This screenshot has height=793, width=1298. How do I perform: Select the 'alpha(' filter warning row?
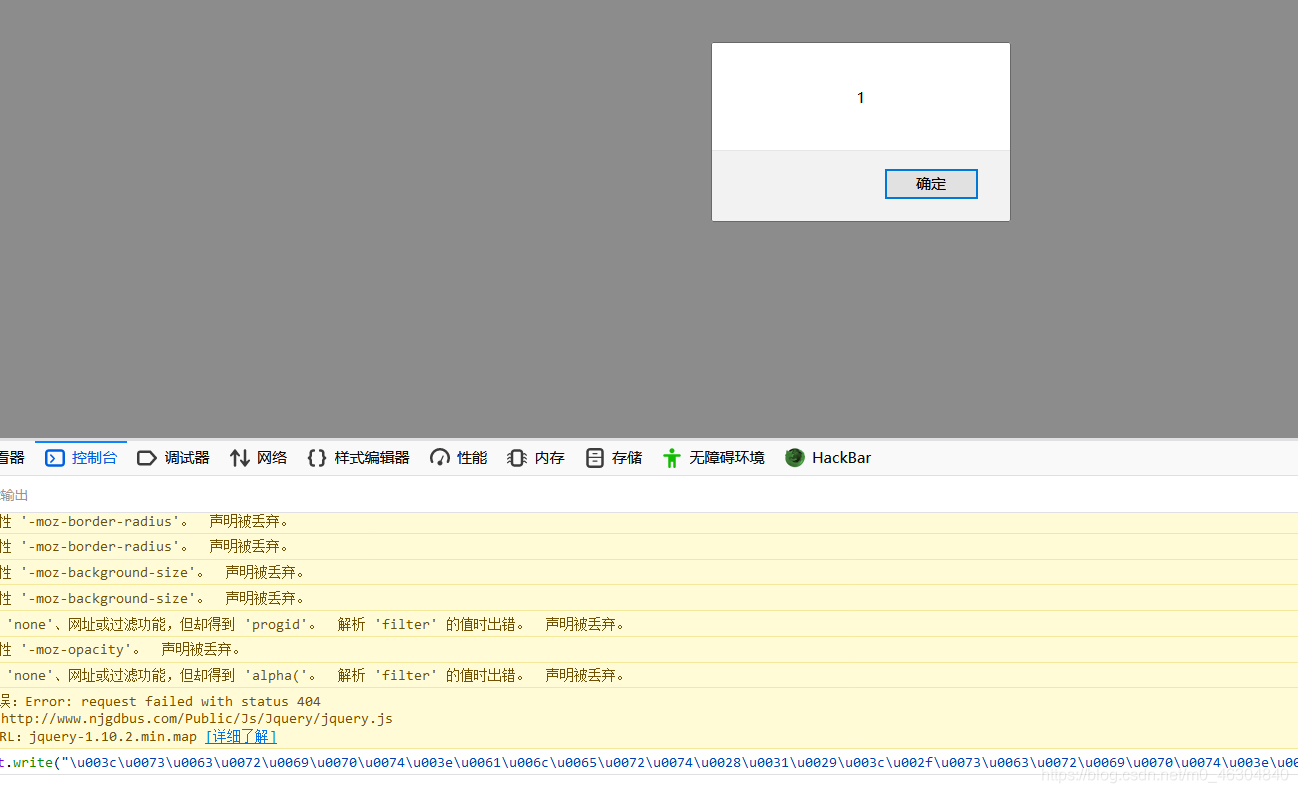pos(649,675)
